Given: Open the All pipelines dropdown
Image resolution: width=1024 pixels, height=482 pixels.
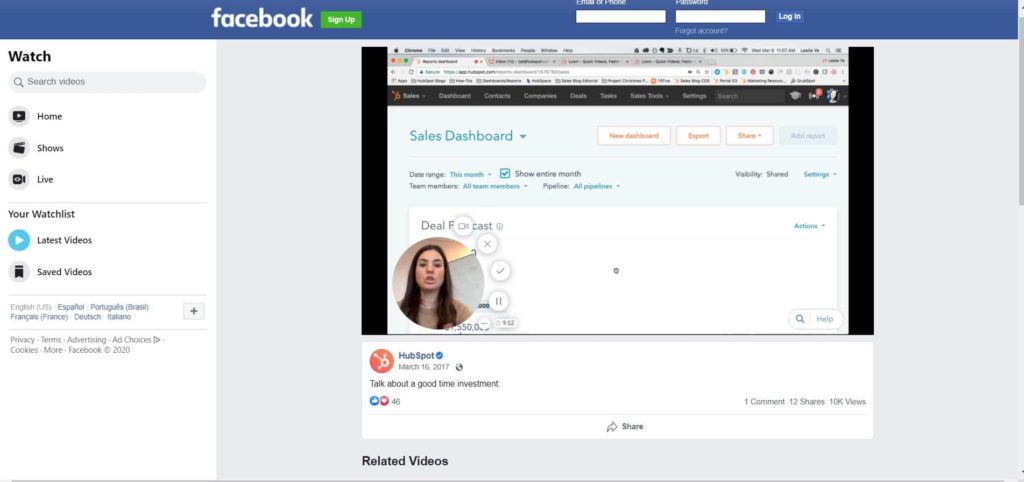Looking at the screenshot, I should click(x=596, y=186).
